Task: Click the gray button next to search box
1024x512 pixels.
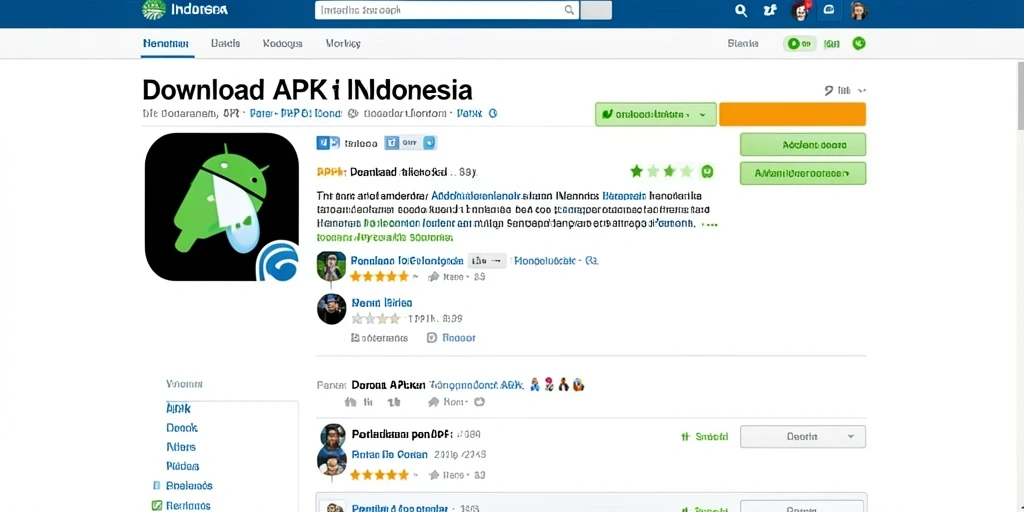Action: click(596, 10)
